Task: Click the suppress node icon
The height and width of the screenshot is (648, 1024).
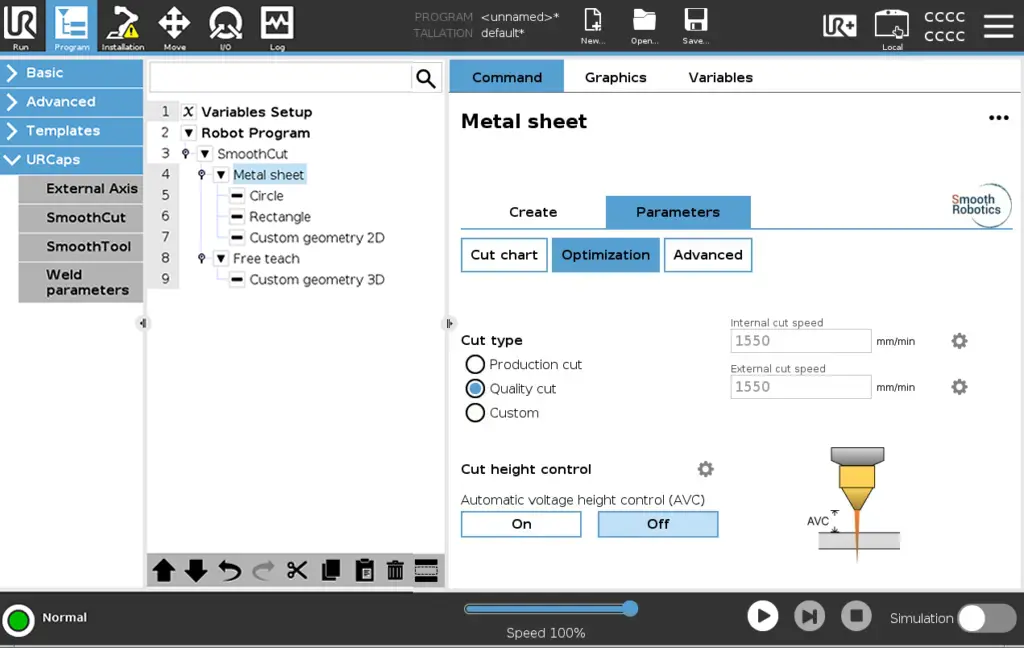Action: (426, 570)
